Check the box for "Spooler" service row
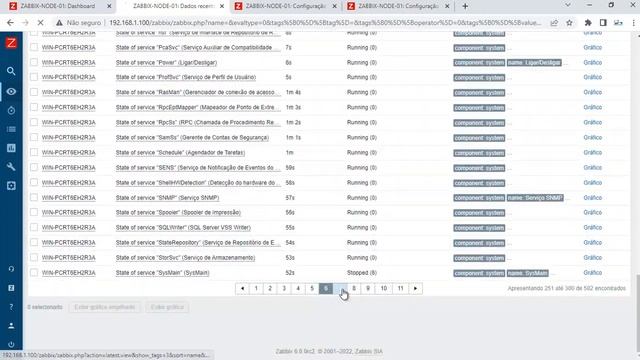 pos(34,212)
